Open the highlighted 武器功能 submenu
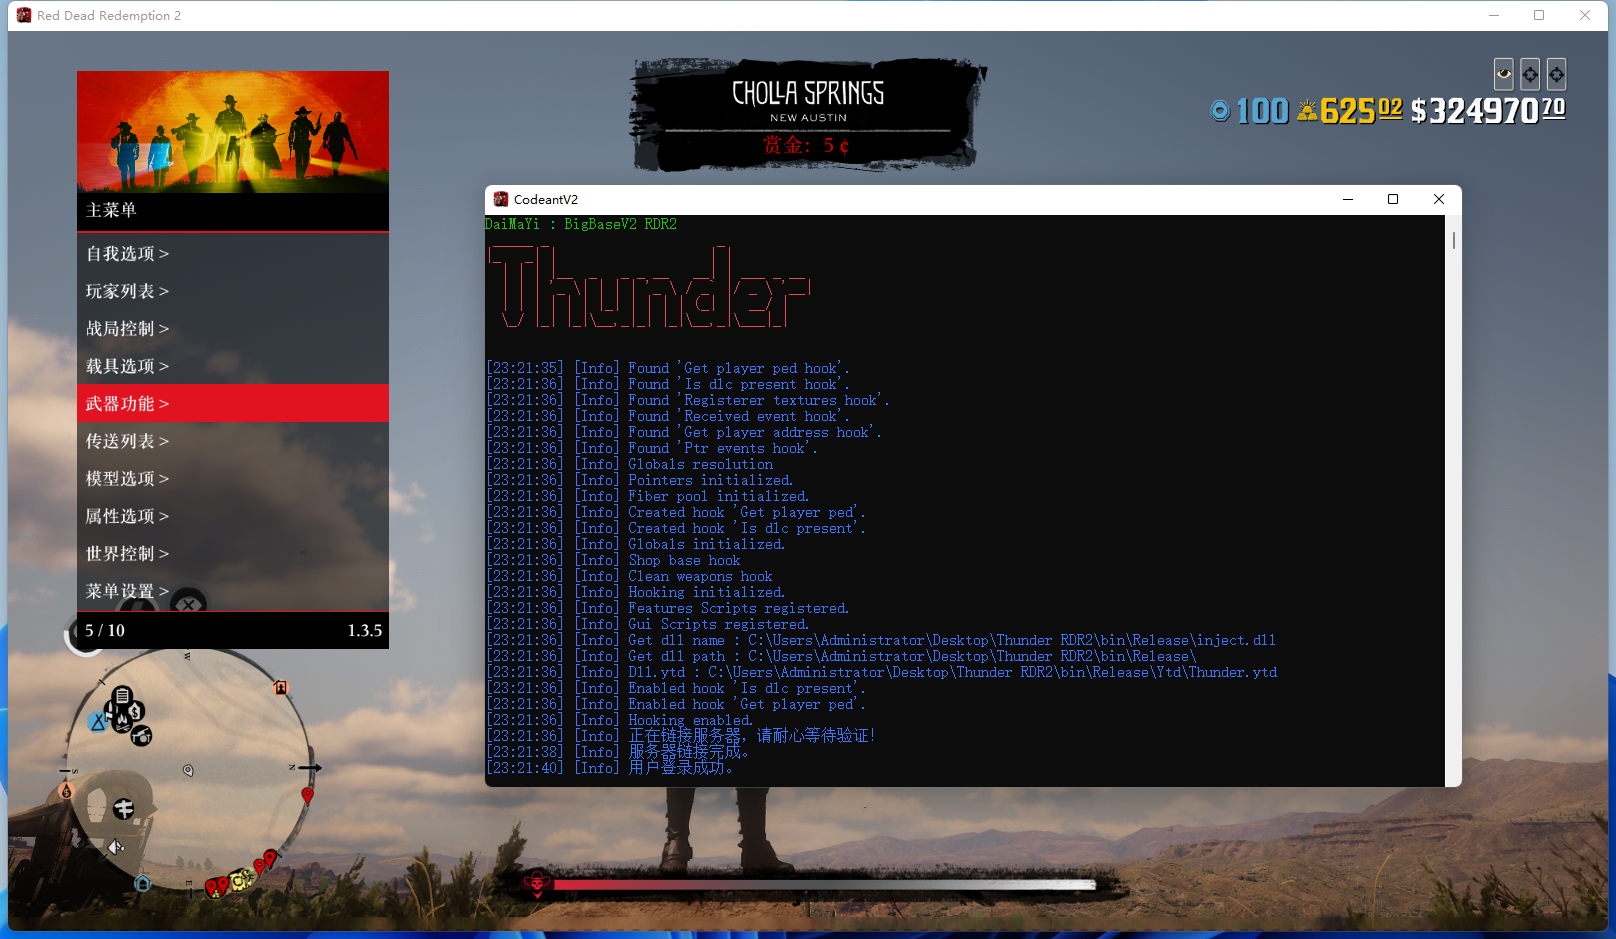Screen dimensions: 1616x939 point(233,404)
